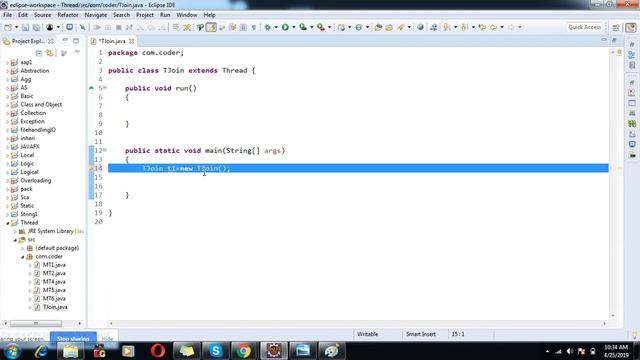The height and width of the screenshot is (360, 640).
Task: Select MT5.java in Project Explorer
Action: (x=54, y=291)
